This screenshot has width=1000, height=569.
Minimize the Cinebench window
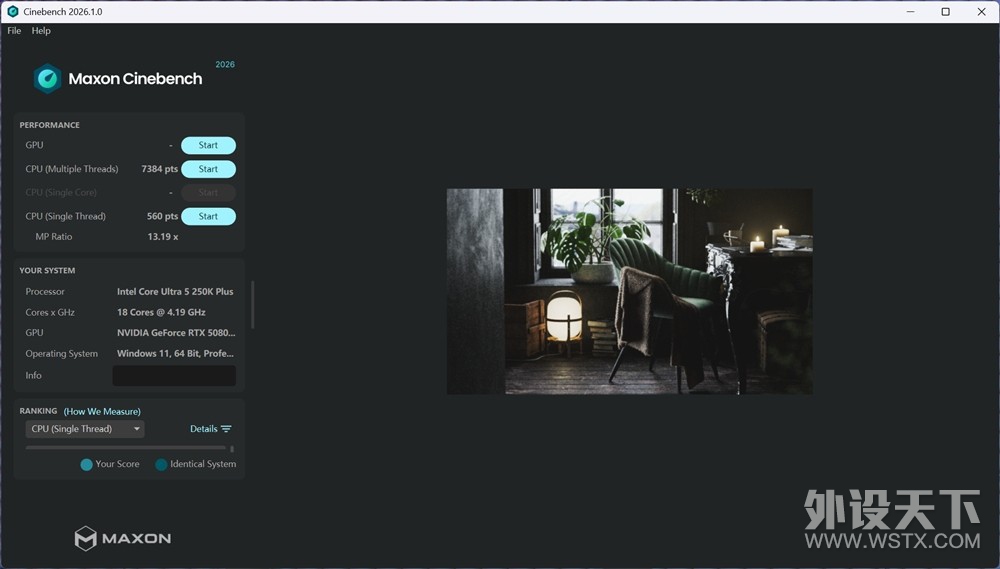pyautogui.click(x=911, y=11)
